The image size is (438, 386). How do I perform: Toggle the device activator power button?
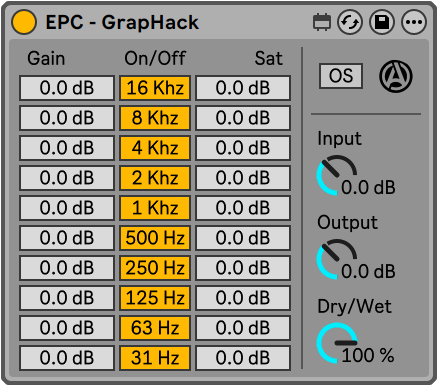point(24,22)
